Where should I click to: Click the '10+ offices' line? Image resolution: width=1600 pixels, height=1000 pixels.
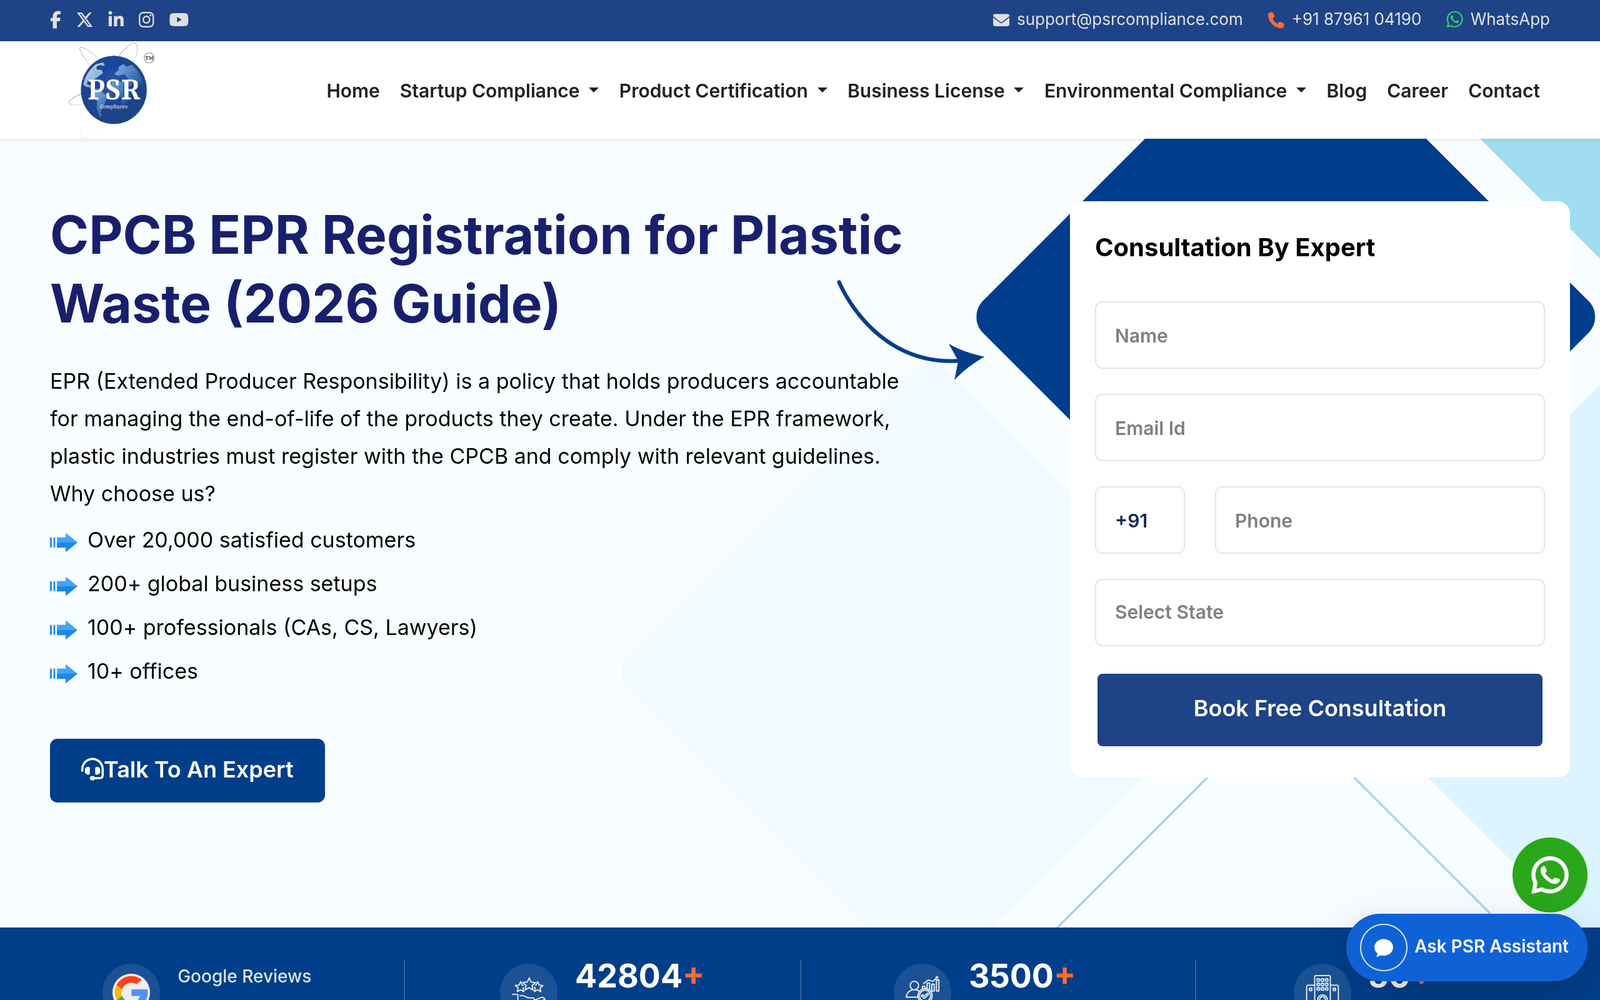tap(143, 672)
